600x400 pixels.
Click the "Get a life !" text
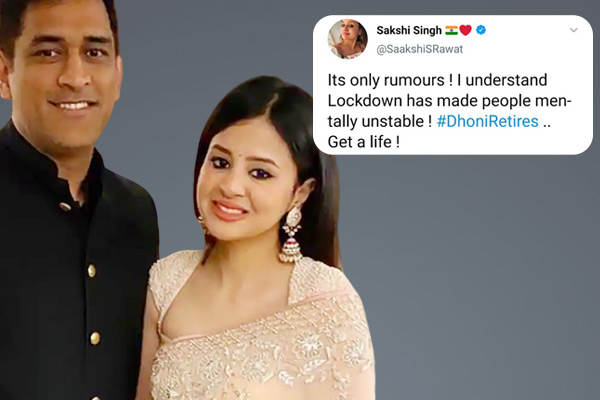click(364, 142)
